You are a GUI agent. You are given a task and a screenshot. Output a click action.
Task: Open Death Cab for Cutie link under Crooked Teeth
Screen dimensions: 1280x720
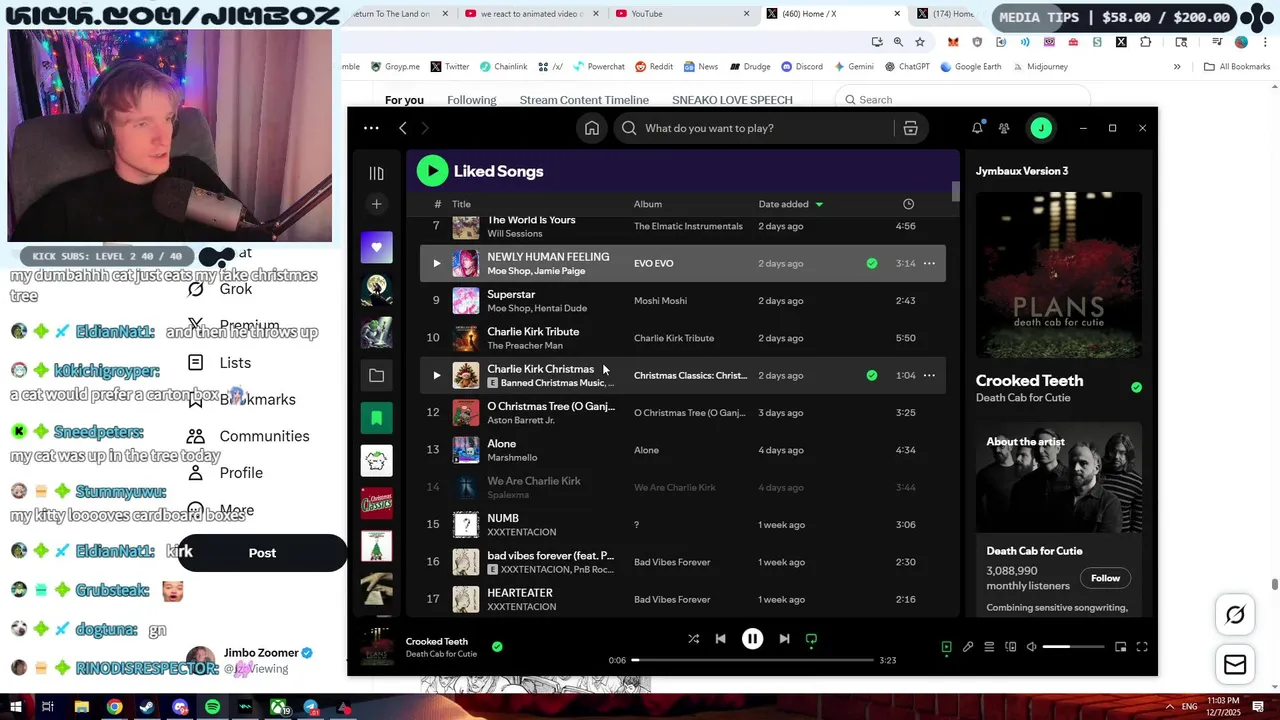click(1023, 398)
